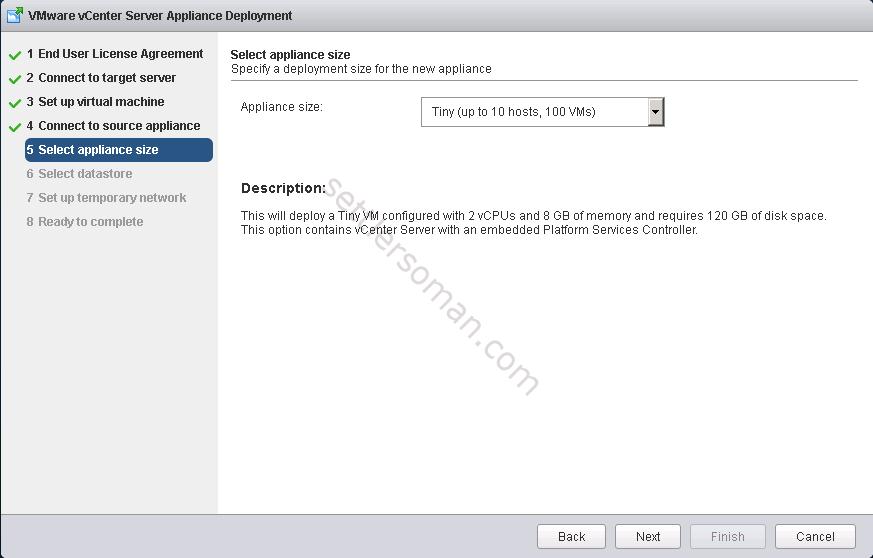873x558 pixels.
Task: Click the 'Specify a deployment size for the new appliance' text
Action: (x=361, y=69)
